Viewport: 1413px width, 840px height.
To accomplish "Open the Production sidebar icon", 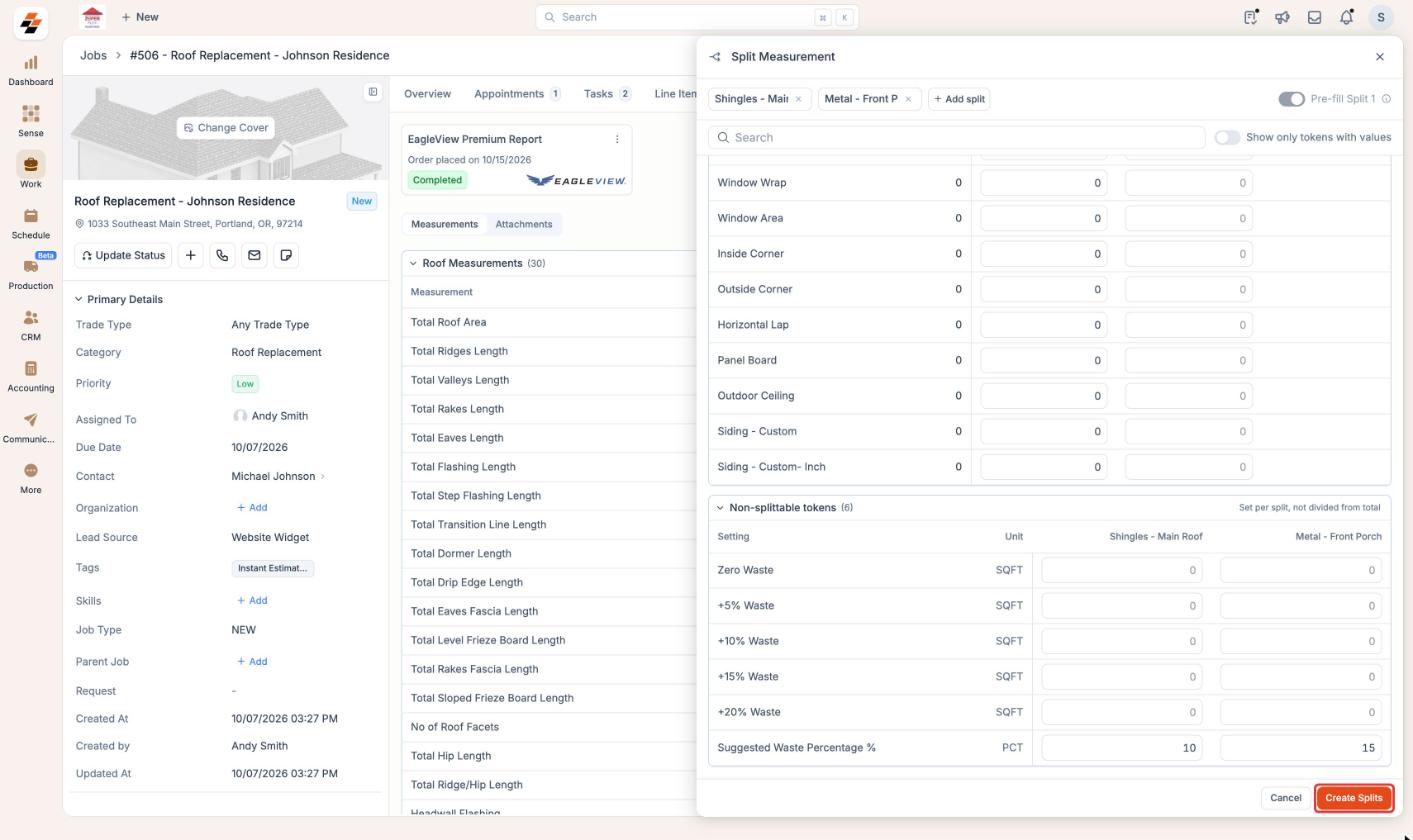I will click(30, 274).
